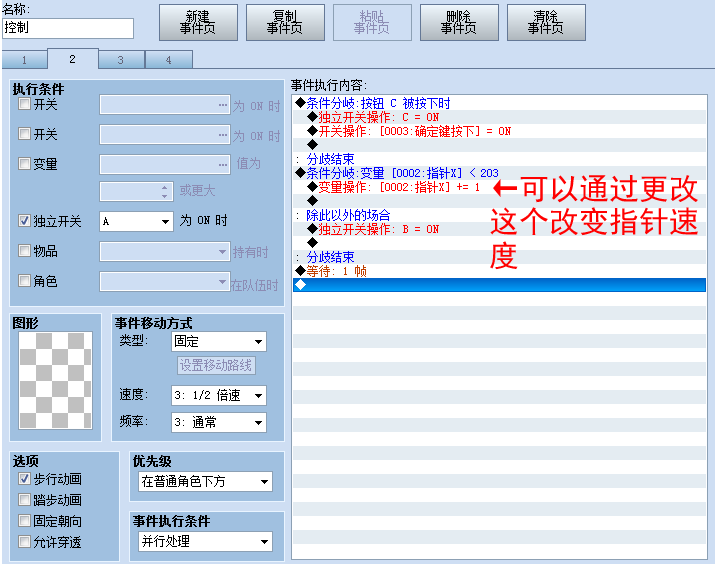This screenshot has height=564, width=718.
Task: Click the 粘贴事件页 button
Action: [372, 22]
